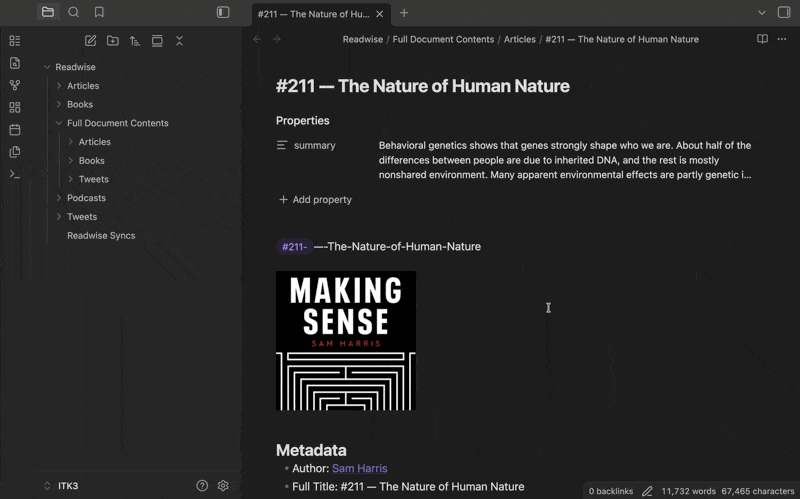Click Add property button
The width and height of the screenshot is (800, 499).
pyautogui.click(x=315, y=199)
